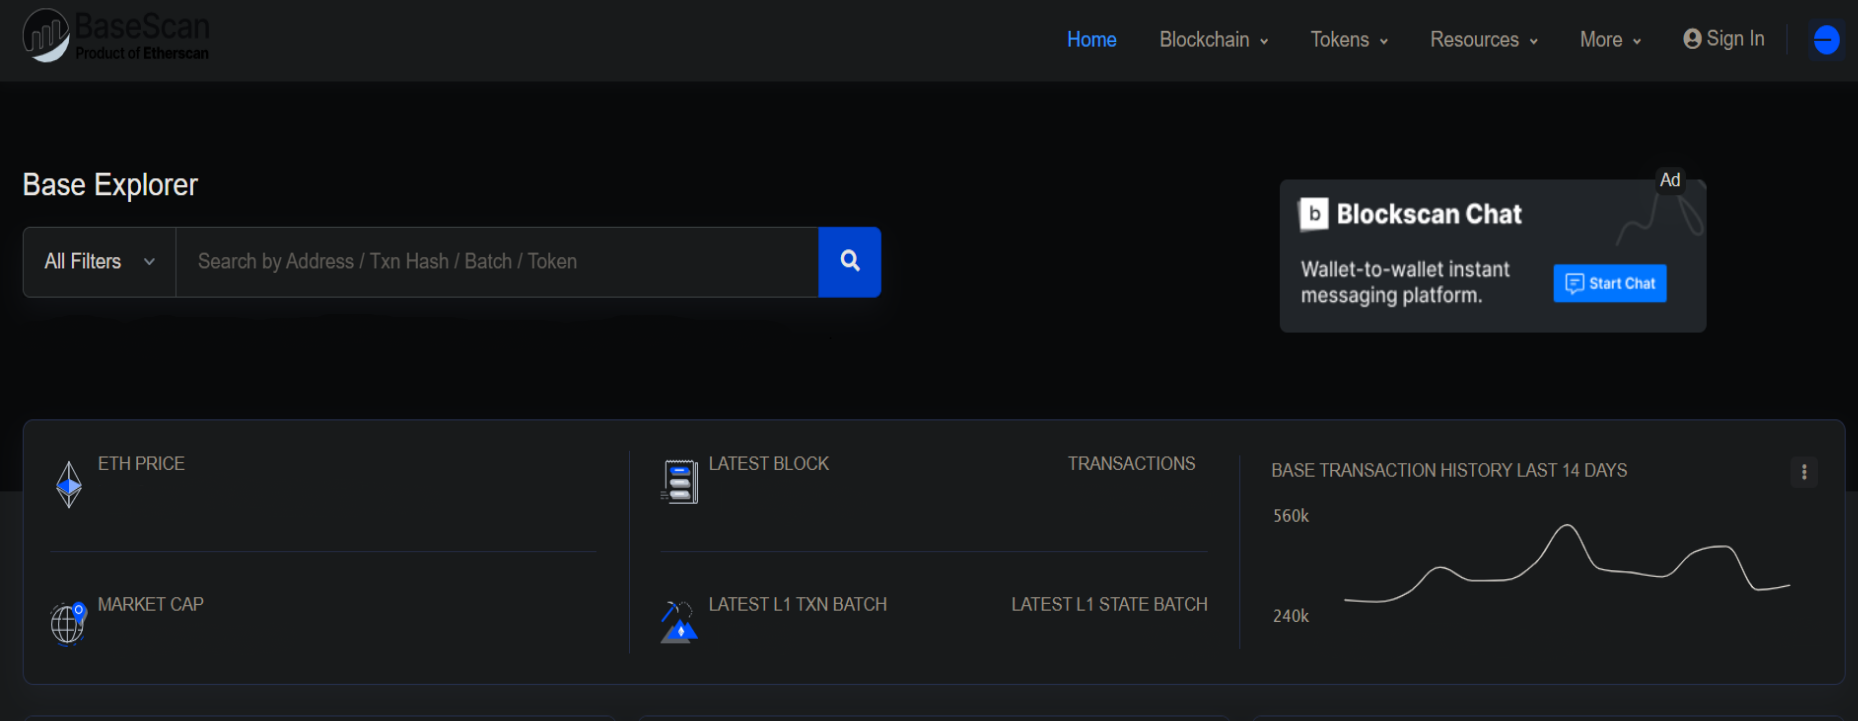
Task: Click the MARKET CAP label
Action: point(151,605)
